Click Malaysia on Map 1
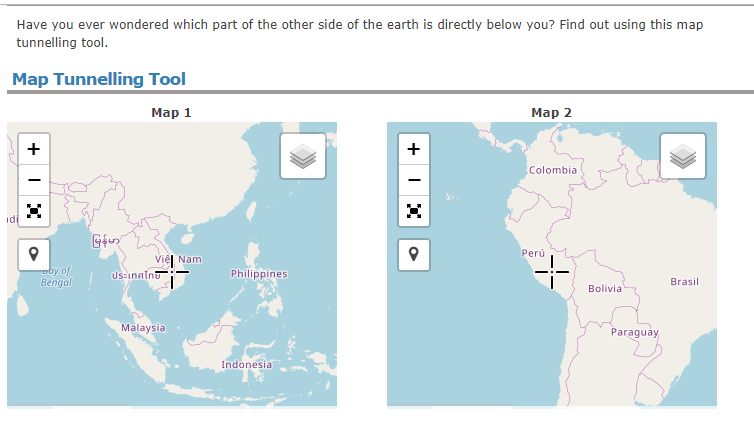 pyautogui.click(x=143, y=328)
